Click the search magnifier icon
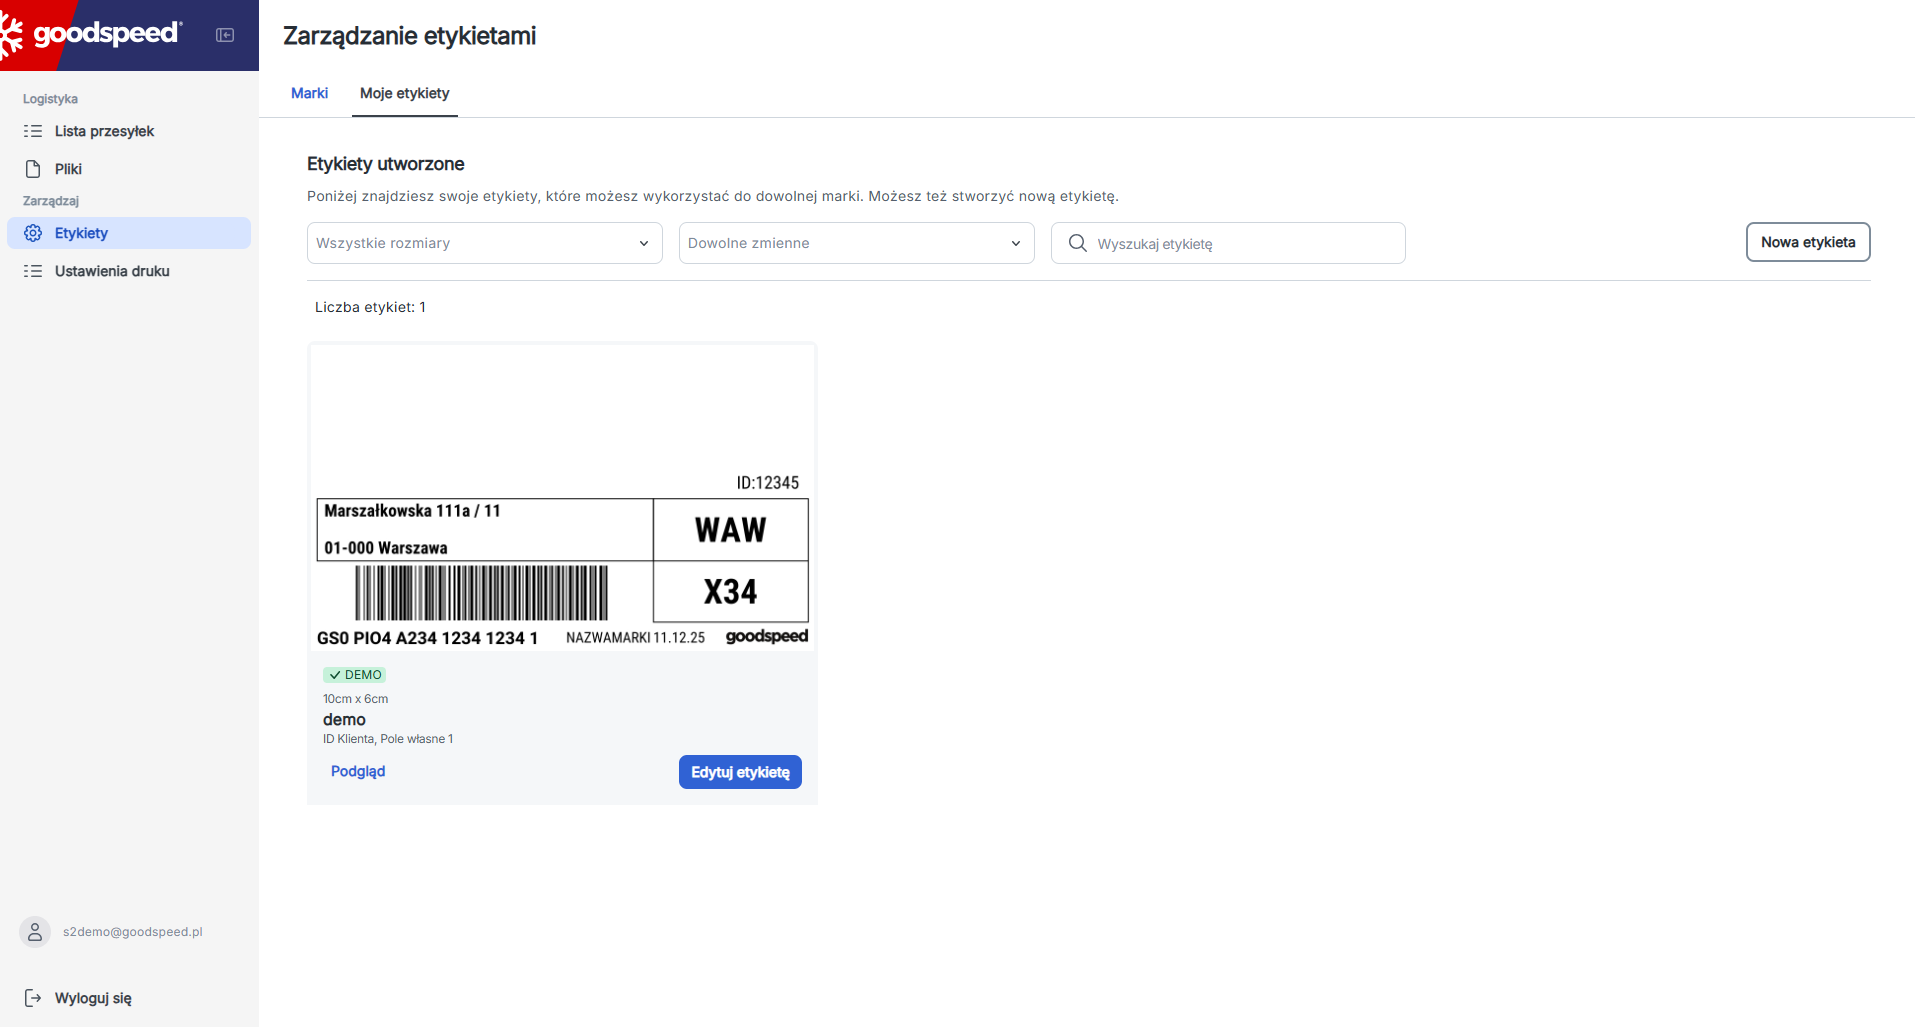The image size is (1915, 1027). [1077, 243]
